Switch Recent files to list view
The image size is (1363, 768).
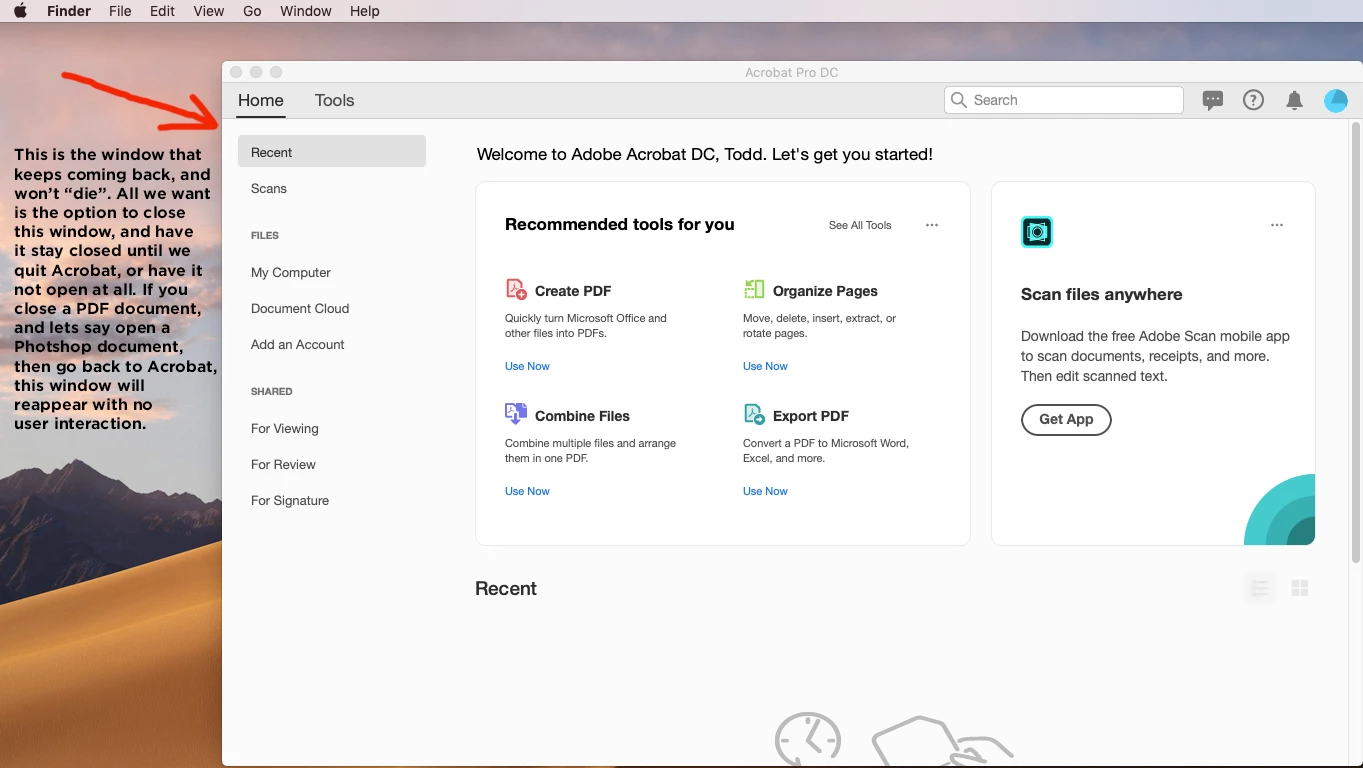tap(1260, 588)
